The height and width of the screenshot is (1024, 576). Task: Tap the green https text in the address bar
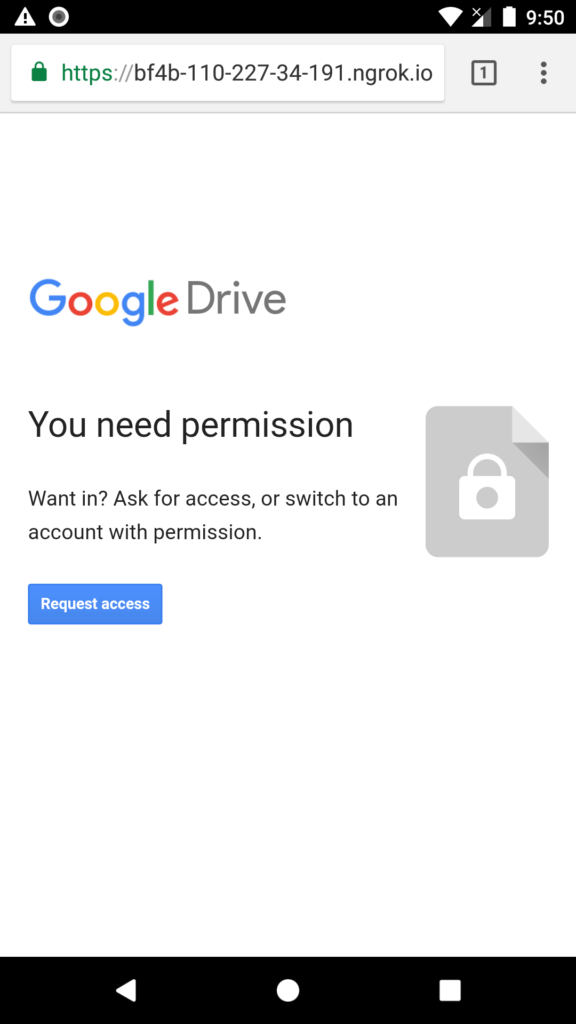pos(88,72)
